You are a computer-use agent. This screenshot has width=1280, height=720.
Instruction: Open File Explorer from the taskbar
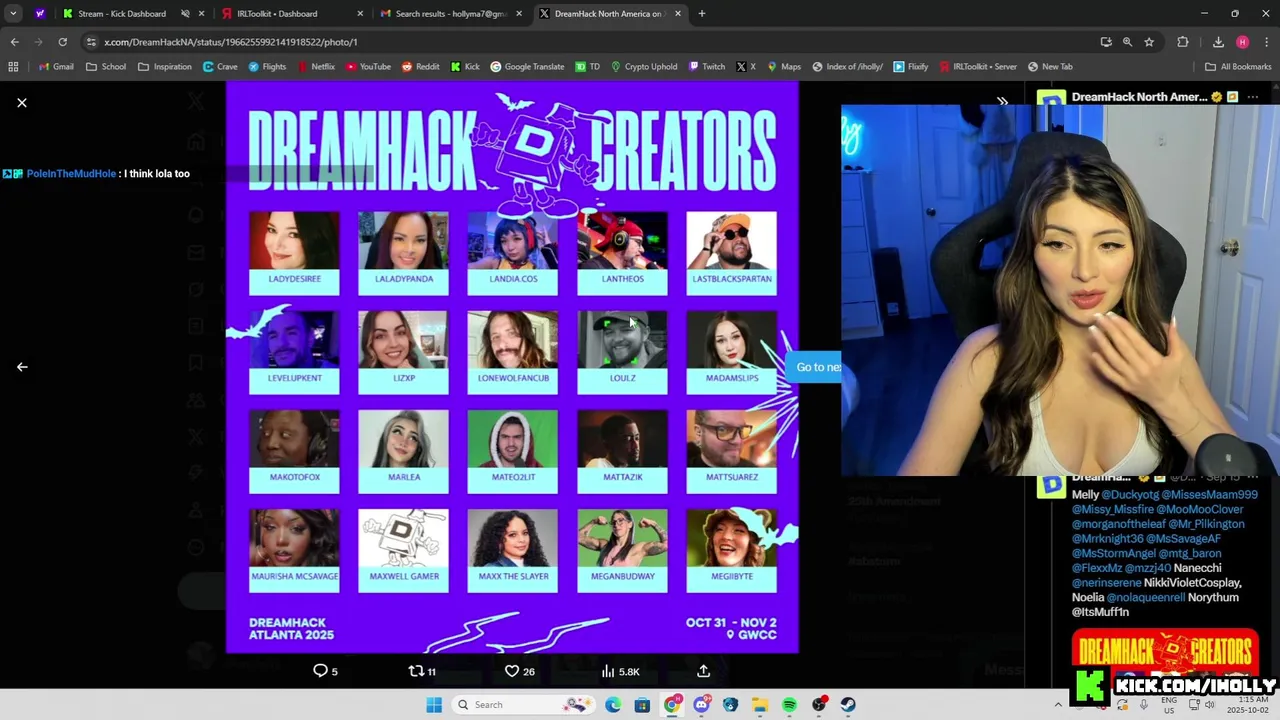click(760, 705)
